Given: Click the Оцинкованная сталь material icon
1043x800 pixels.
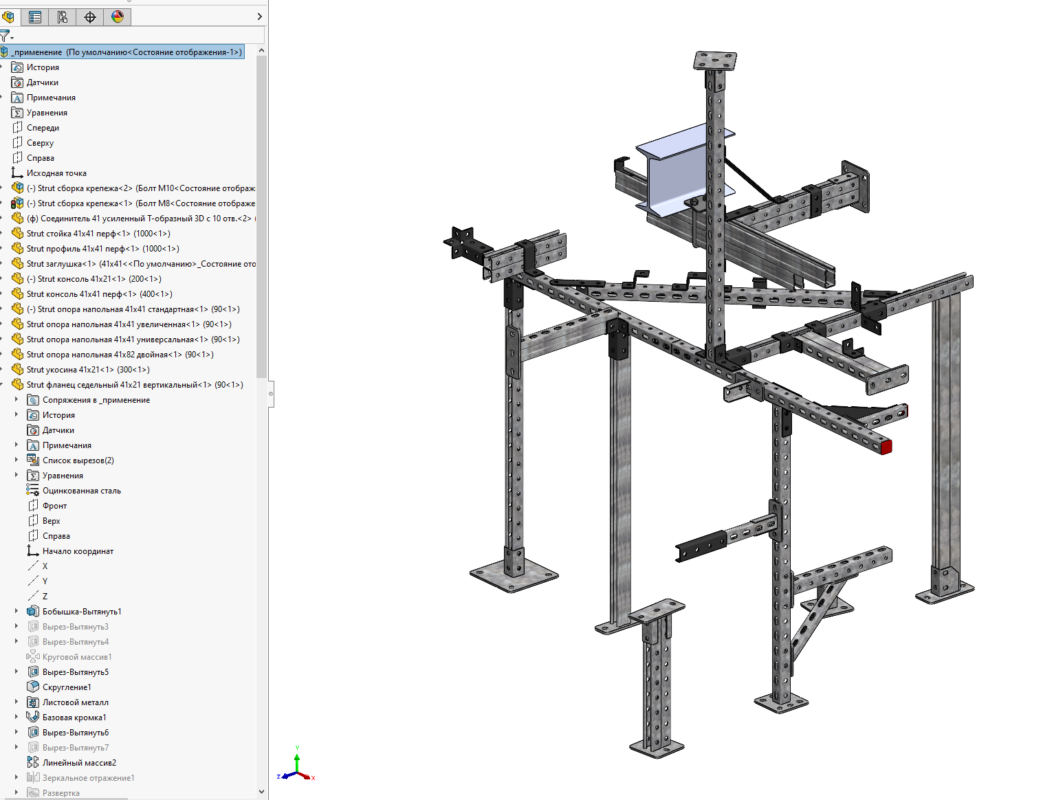Looking at the screenshot, I should (33, 491).
